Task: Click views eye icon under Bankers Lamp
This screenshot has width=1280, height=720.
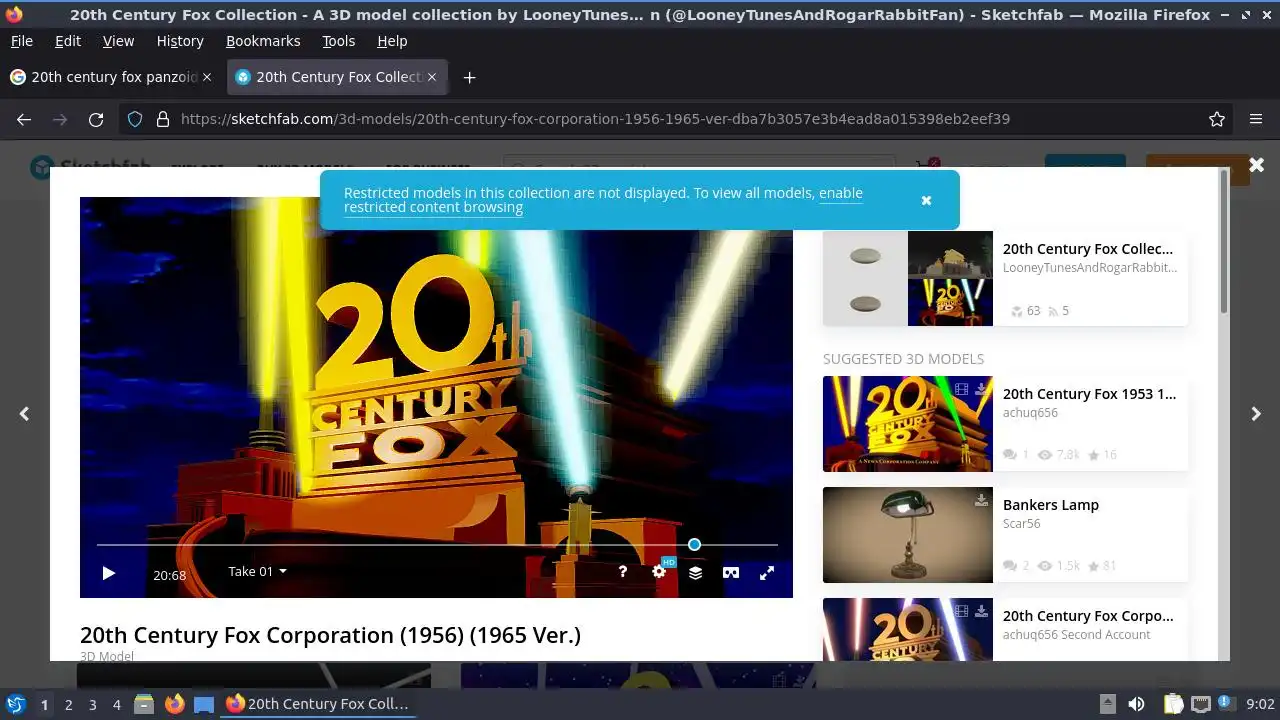Action: [1045, 565]
